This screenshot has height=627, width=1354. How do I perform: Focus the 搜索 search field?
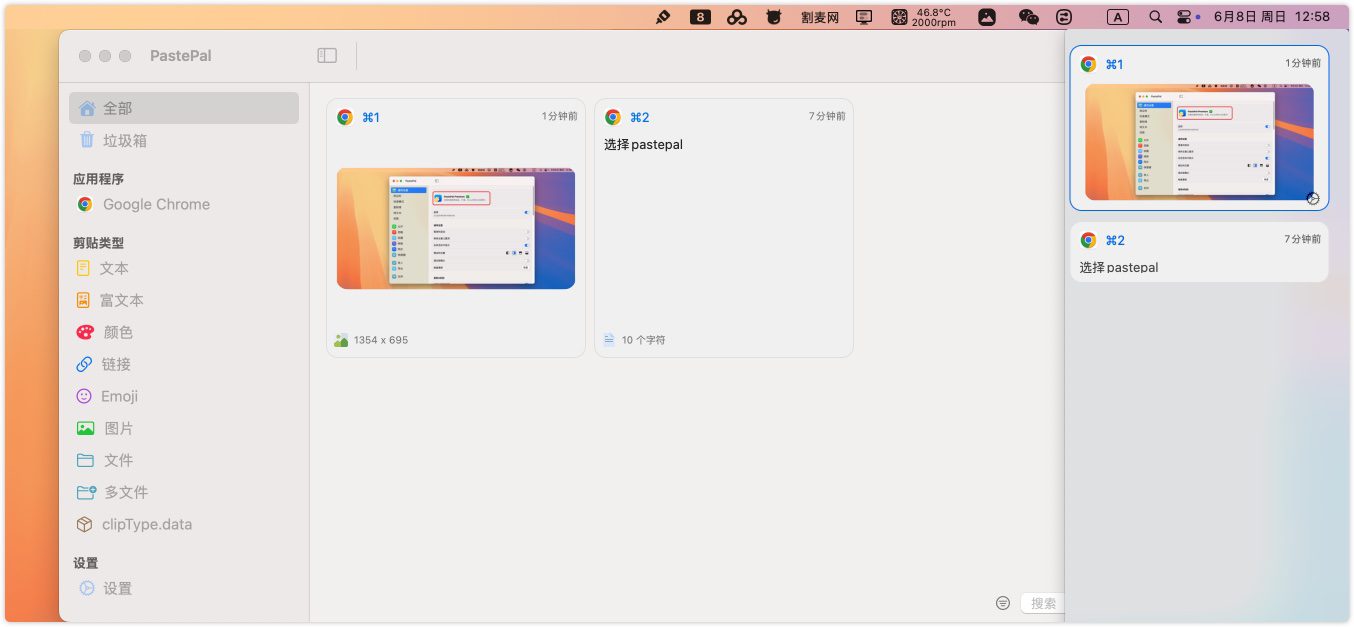click(x=1043, y=603)
